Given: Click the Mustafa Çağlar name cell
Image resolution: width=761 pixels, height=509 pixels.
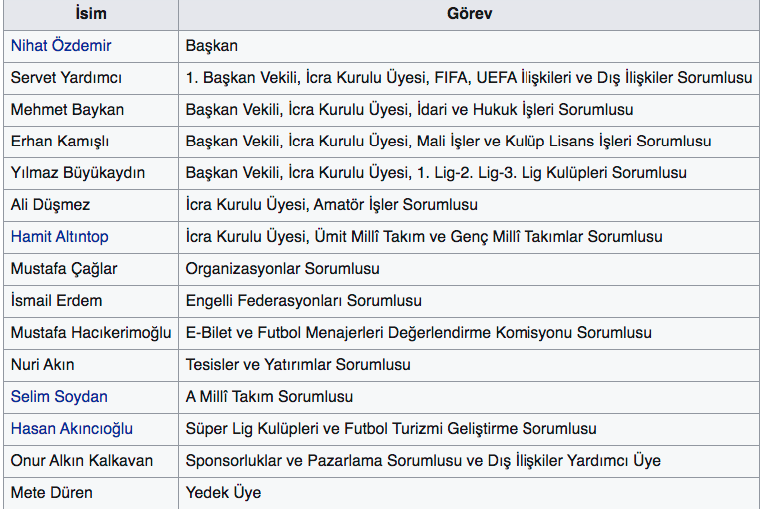Looking at the screenshot, I should pos(63,269).
